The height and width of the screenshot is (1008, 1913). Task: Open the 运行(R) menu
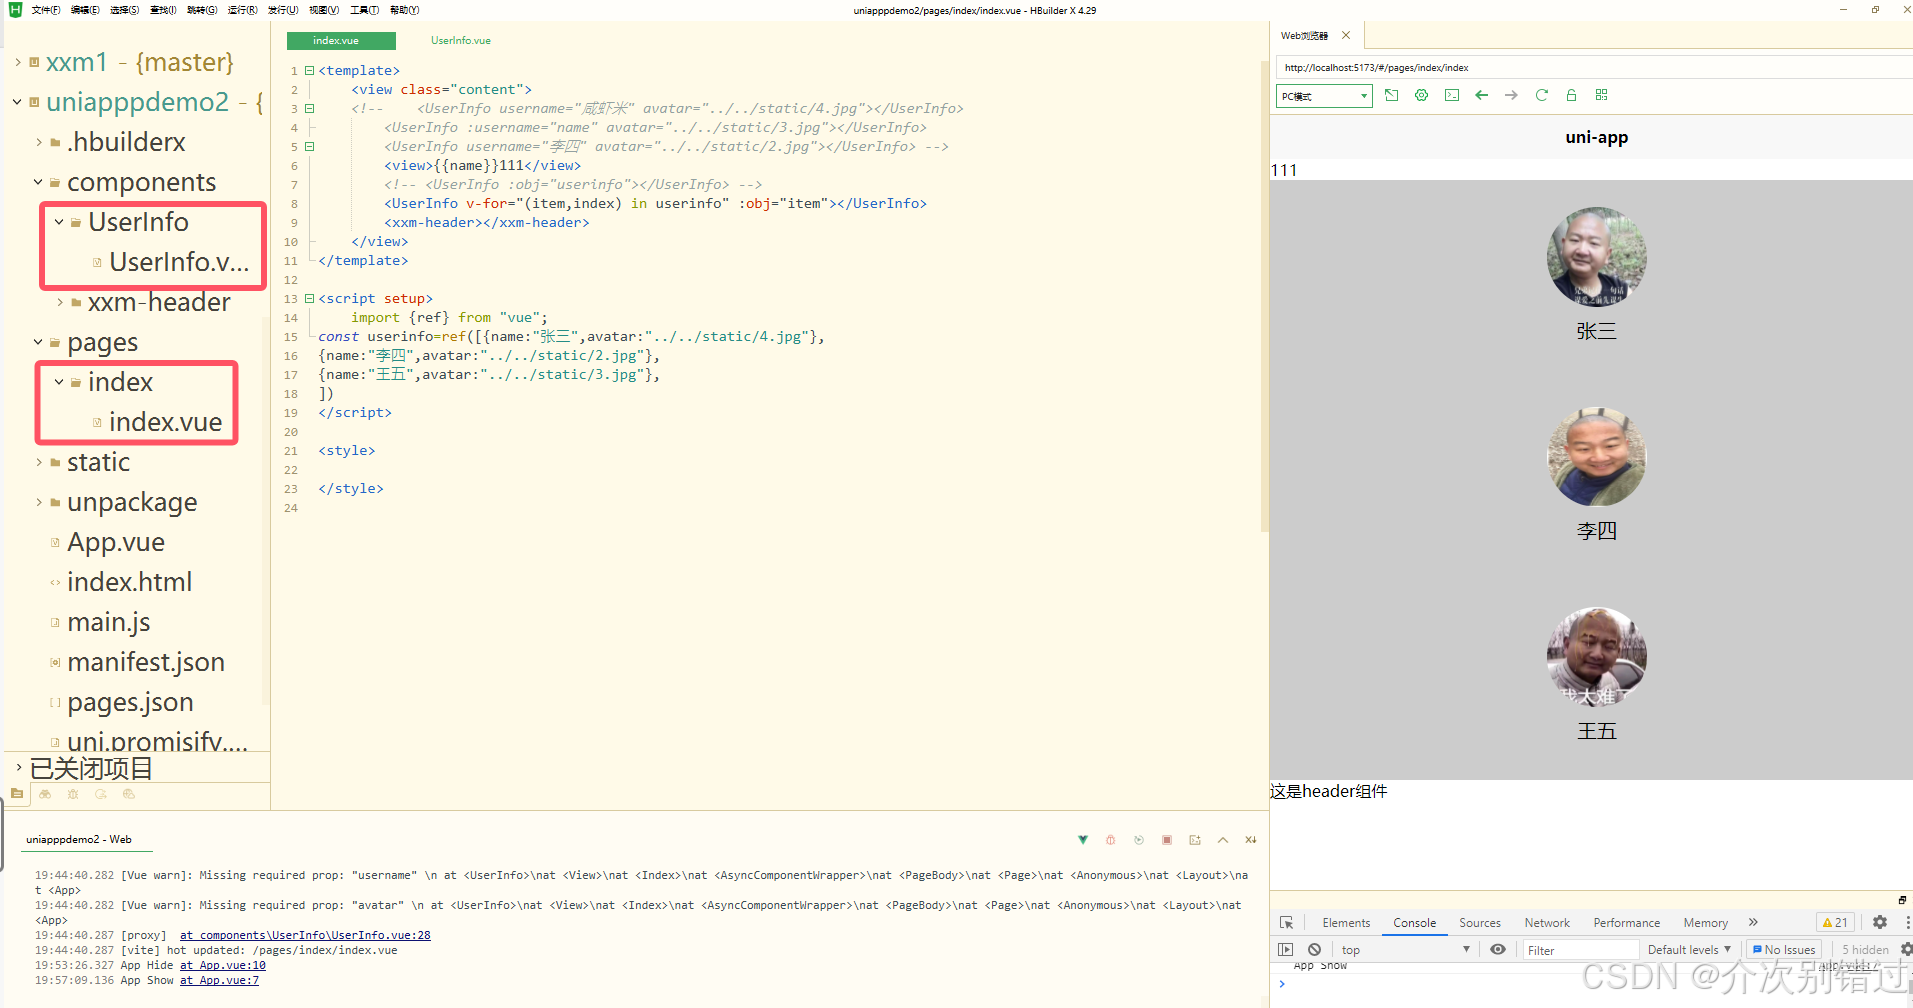[242, 10]
